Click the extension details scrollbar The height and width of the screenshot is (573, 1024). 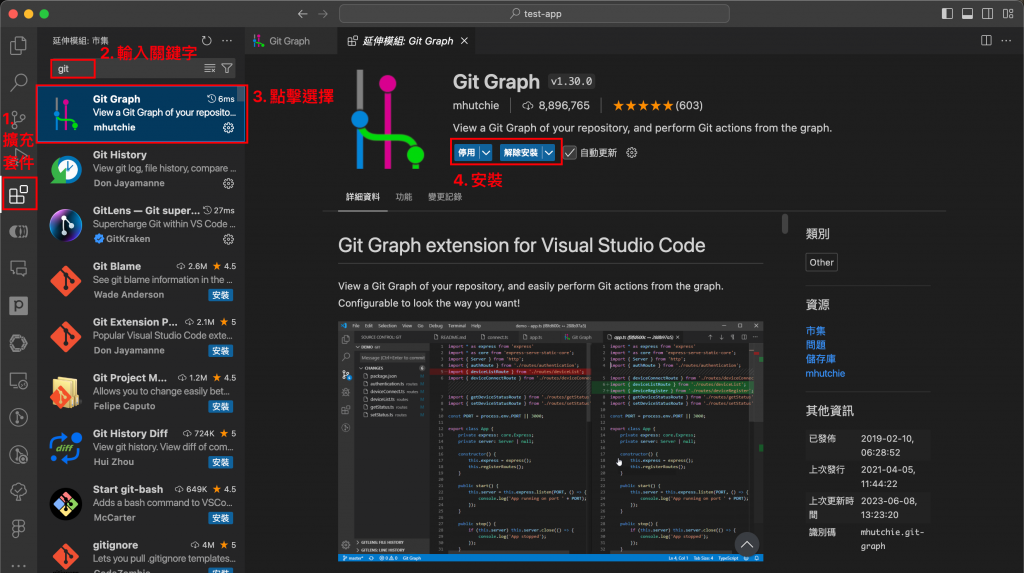coord(784,223)
